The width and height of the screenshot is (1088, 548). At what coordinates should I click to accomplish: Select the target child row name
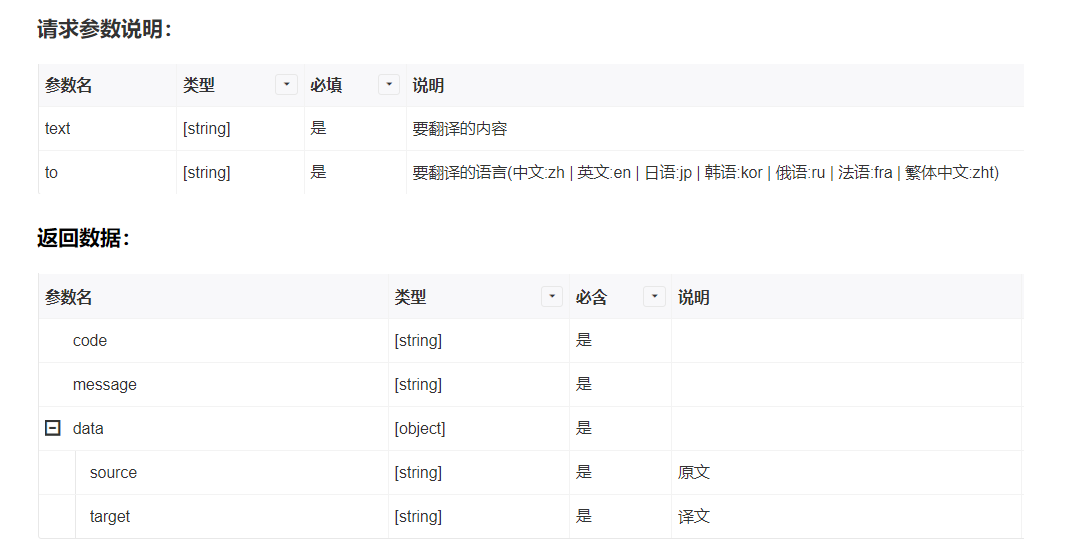coord(110,517)
